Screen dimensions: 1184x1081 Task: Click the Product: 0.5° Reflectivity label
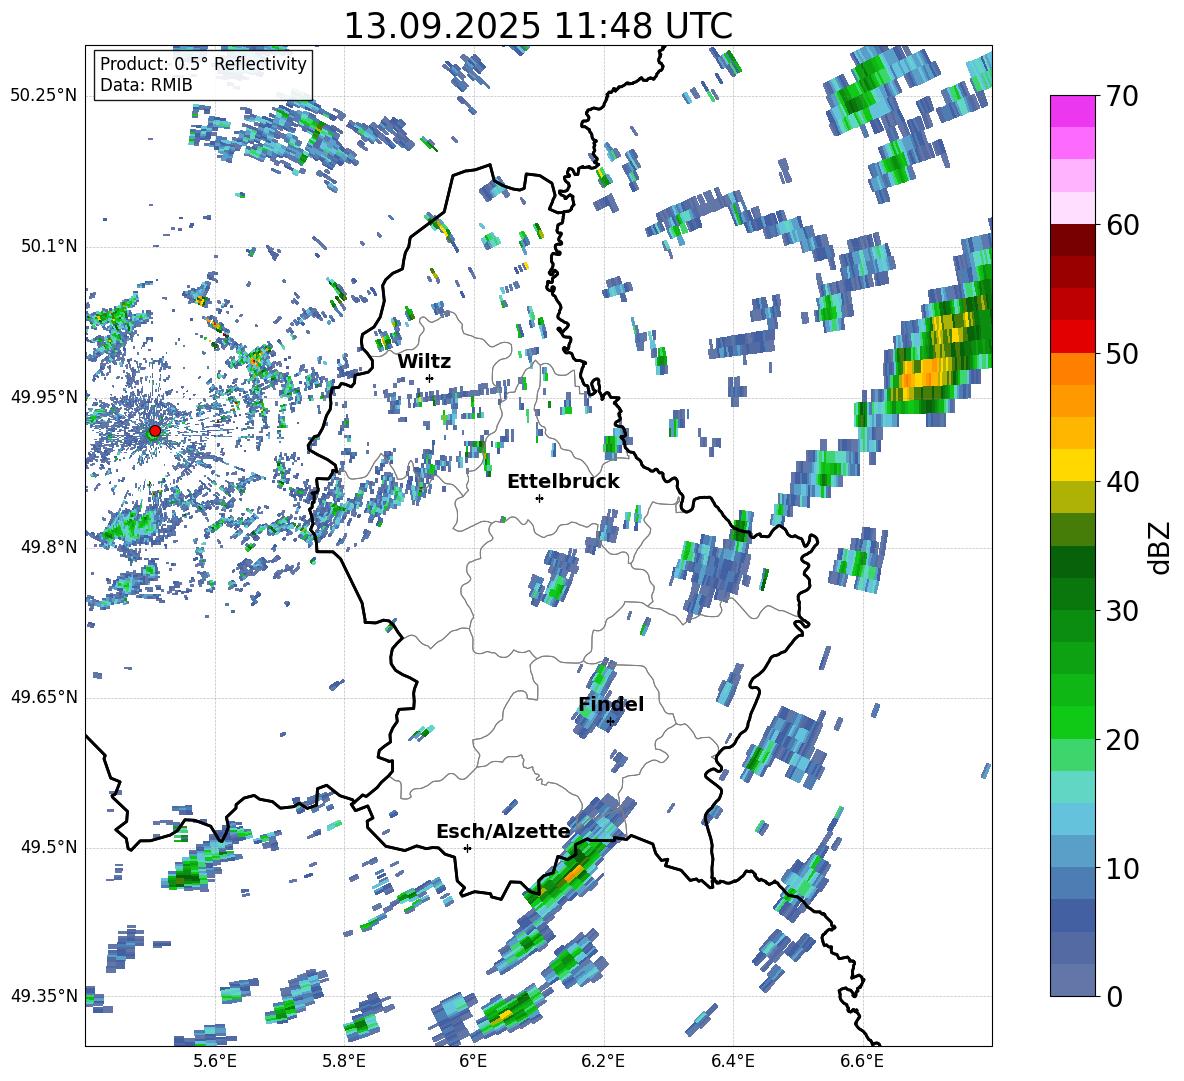point(203,64)
